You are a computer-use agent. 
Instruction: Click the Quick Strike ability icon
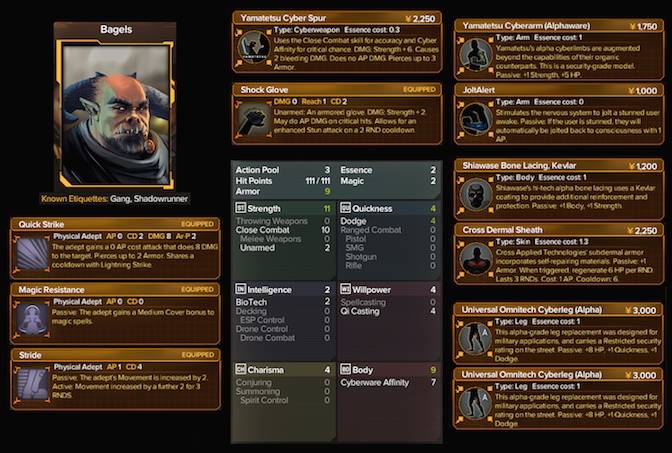pos(33,254)
